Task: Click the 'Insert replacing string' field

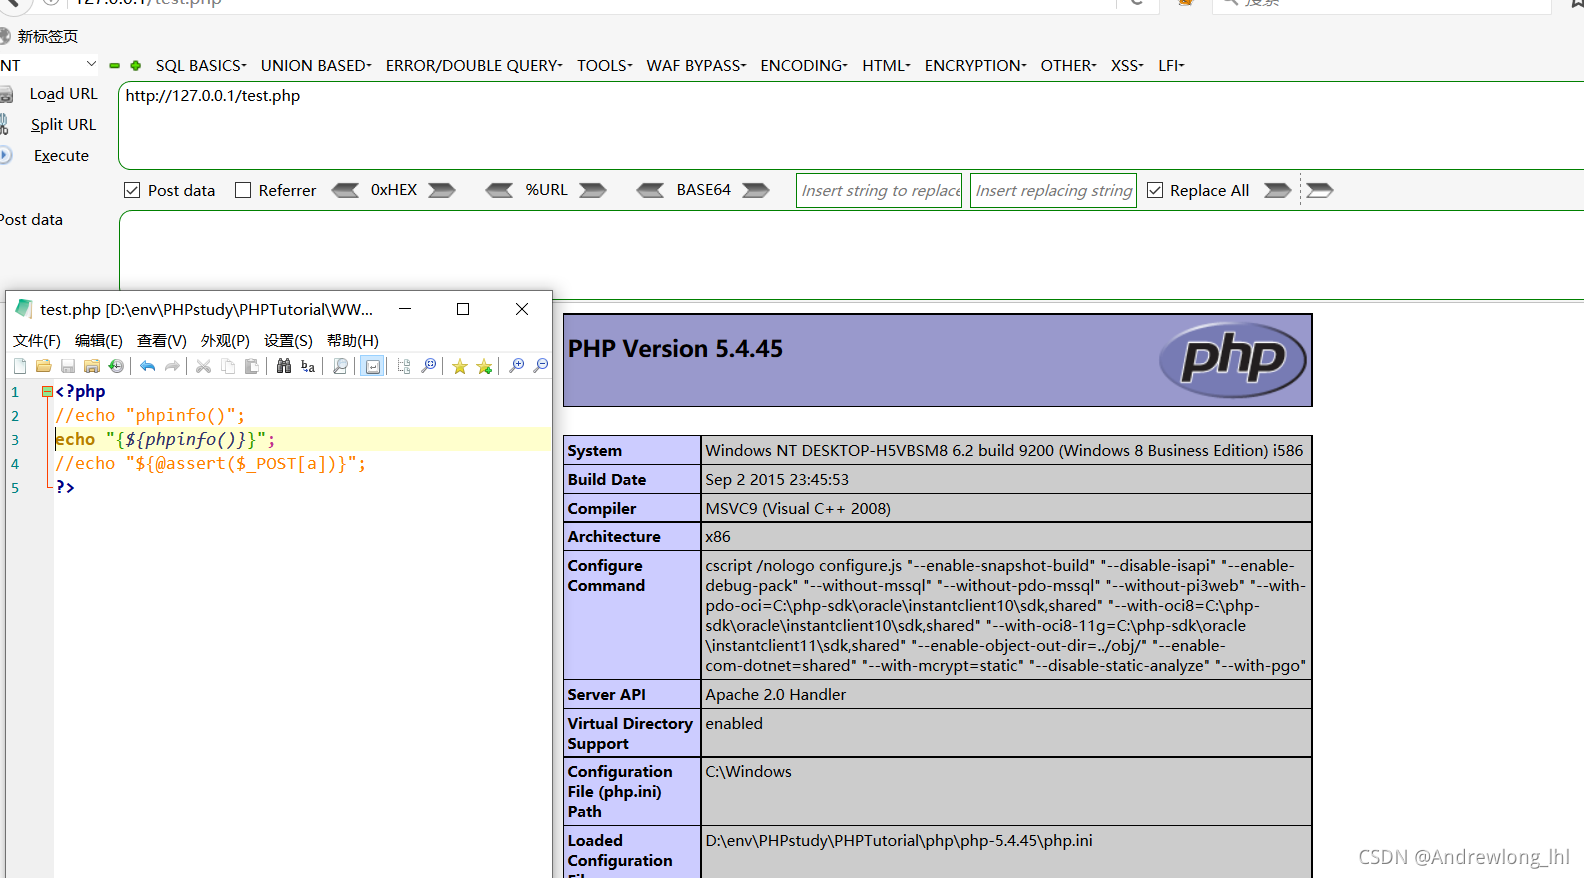Action: coord(1053,190)
